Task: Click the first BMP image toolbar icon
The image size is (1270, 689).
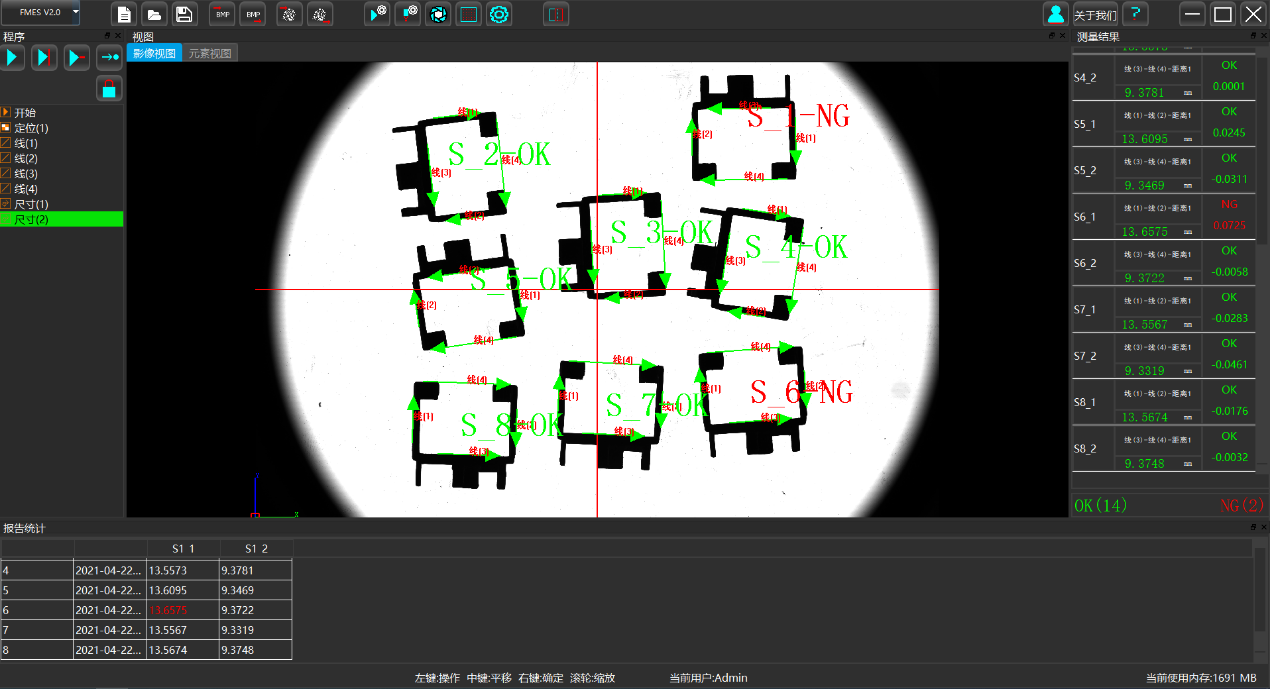Action: pyautogui.click(x=222, y=14)
